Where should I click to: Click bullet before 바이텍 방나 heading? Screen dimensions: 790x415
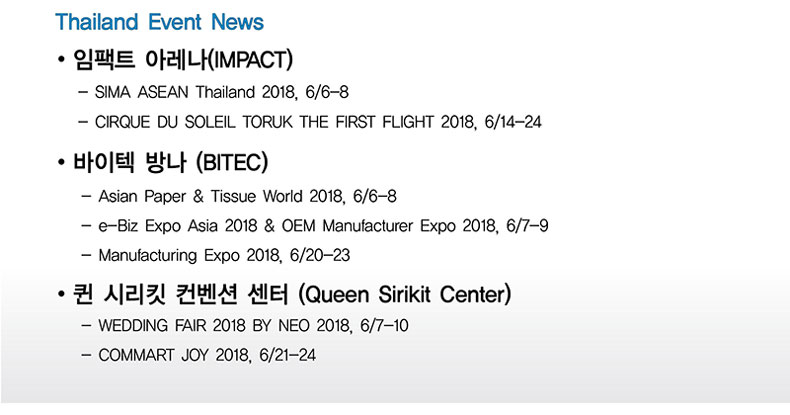coord(61,163)
